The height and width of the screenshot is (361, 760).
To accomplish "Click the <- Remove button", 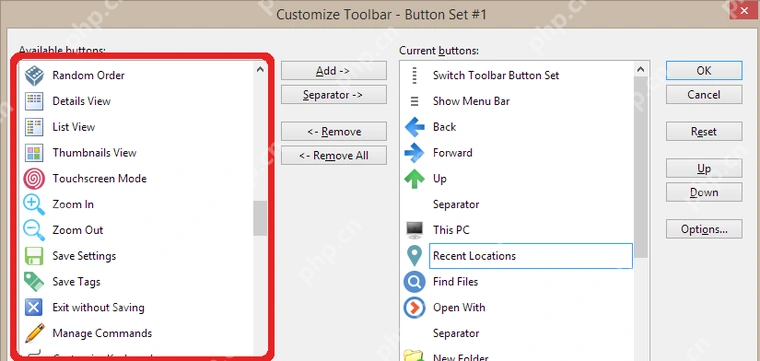I will coord(333,131).
